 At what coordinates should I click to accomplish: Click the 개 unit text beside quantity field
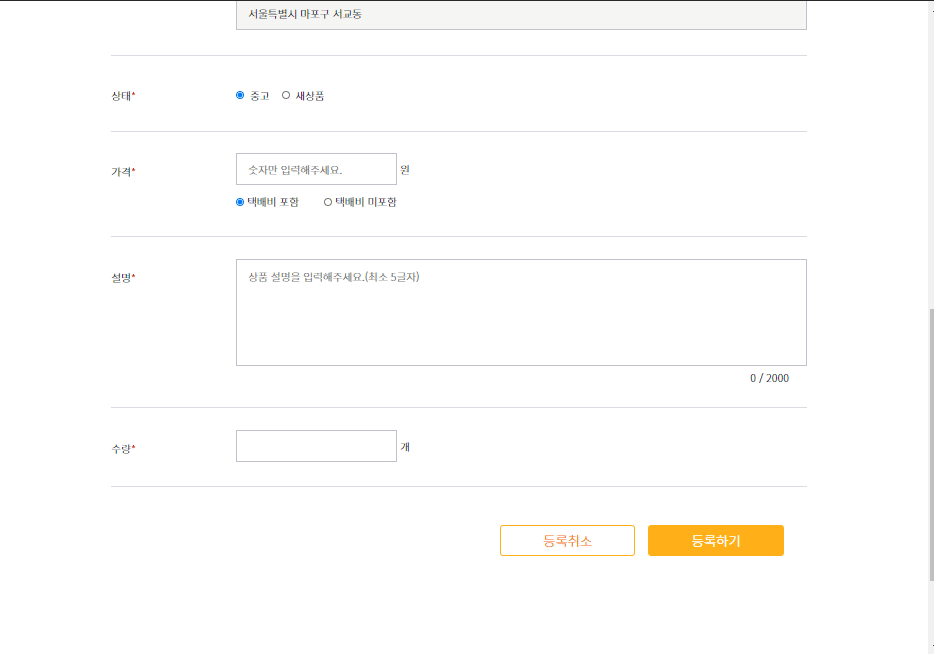(x=404, y=446)
